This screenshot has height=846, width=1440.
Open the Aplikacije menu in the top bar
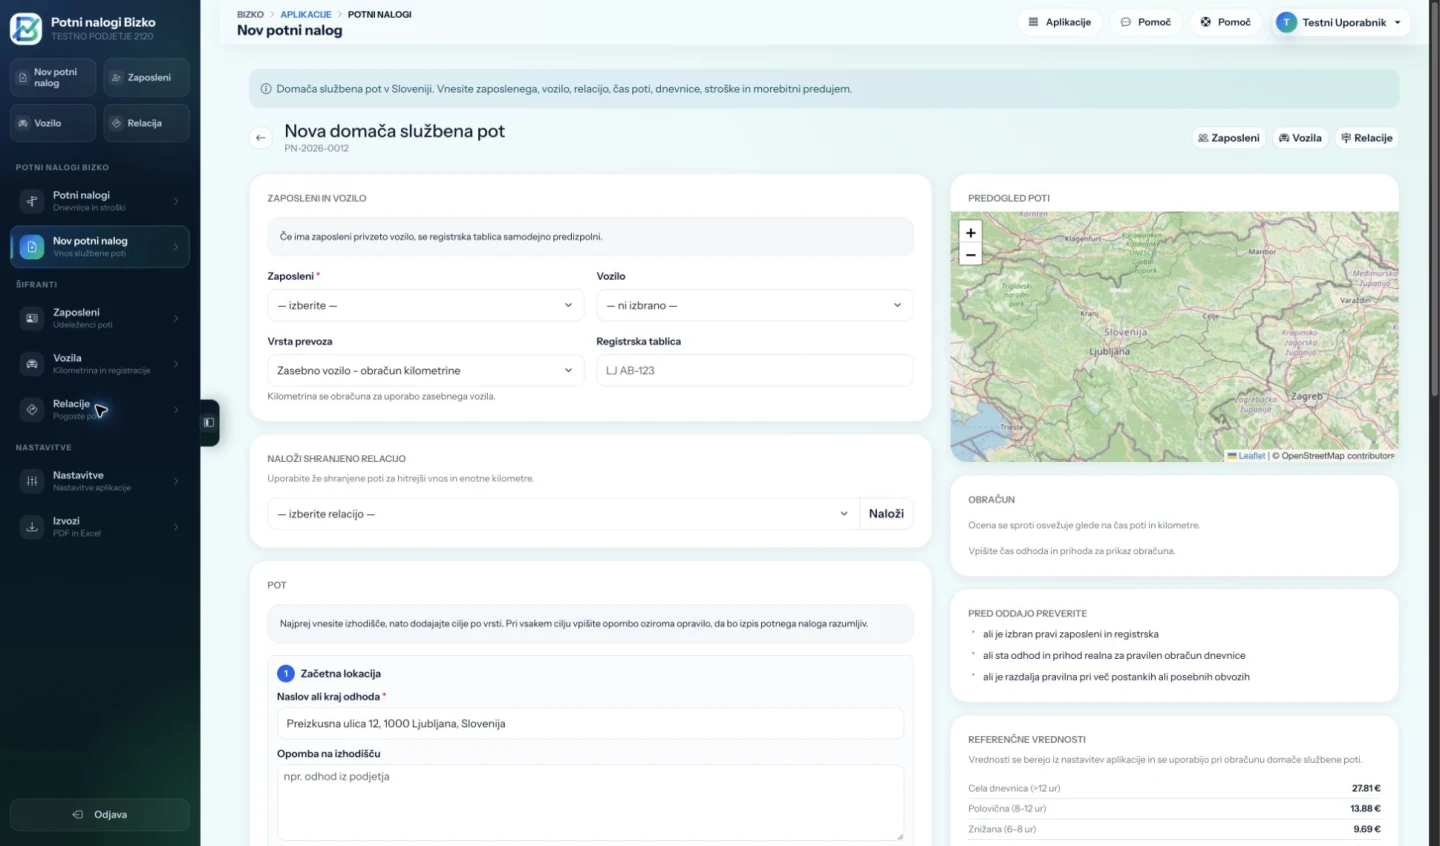tap(1059, 22)
